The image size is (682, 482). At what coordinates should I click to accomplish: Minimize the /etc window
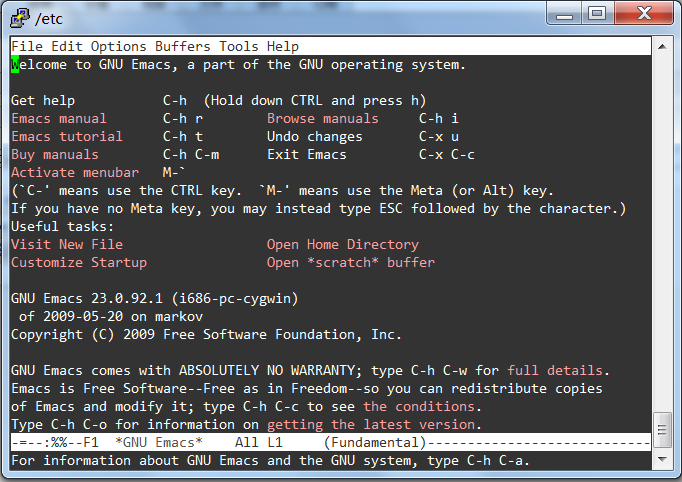coord(565,13)
